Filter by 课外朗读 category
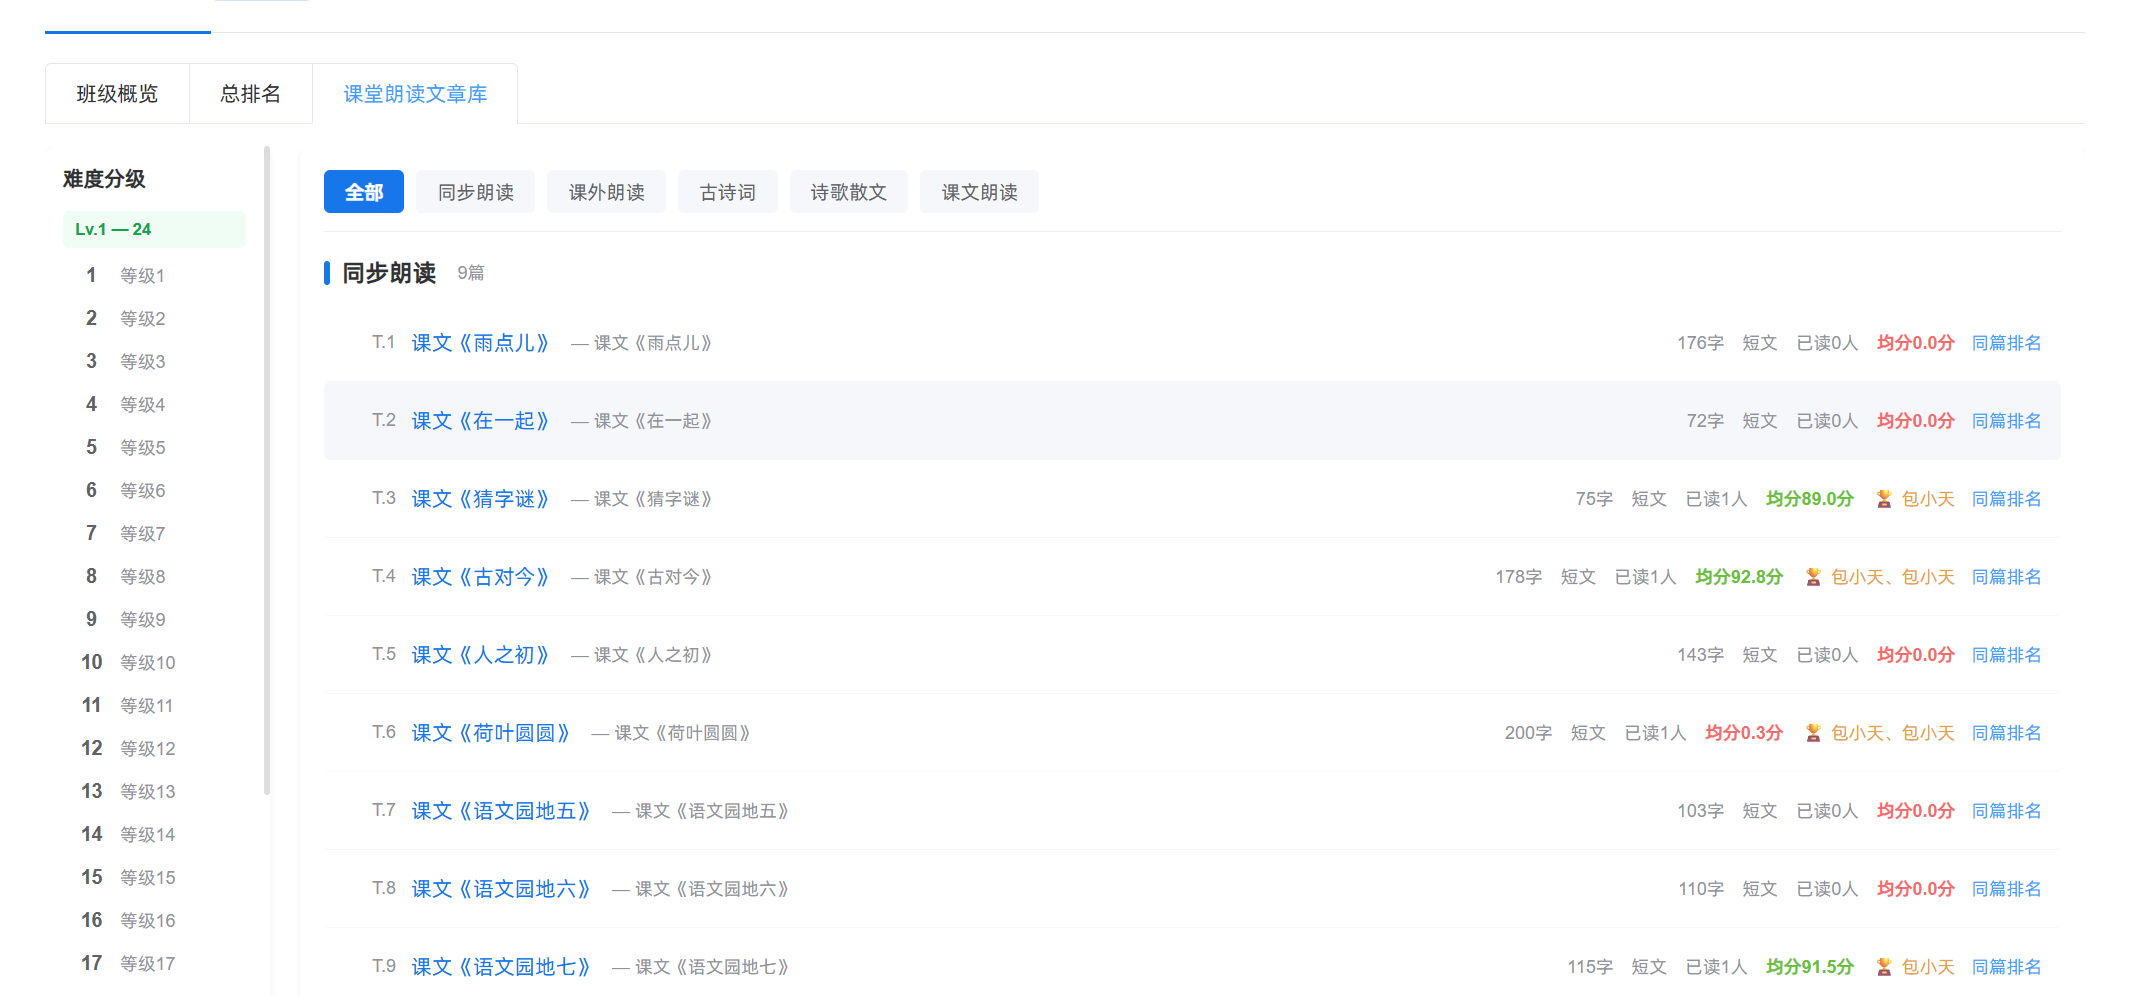The width and height of the screenshot is (2139, 996). point(607,192)
